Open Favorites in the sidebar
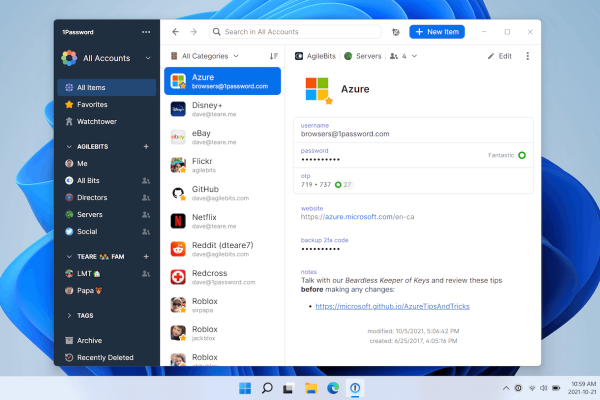600x400 pixels. (92, 104)
